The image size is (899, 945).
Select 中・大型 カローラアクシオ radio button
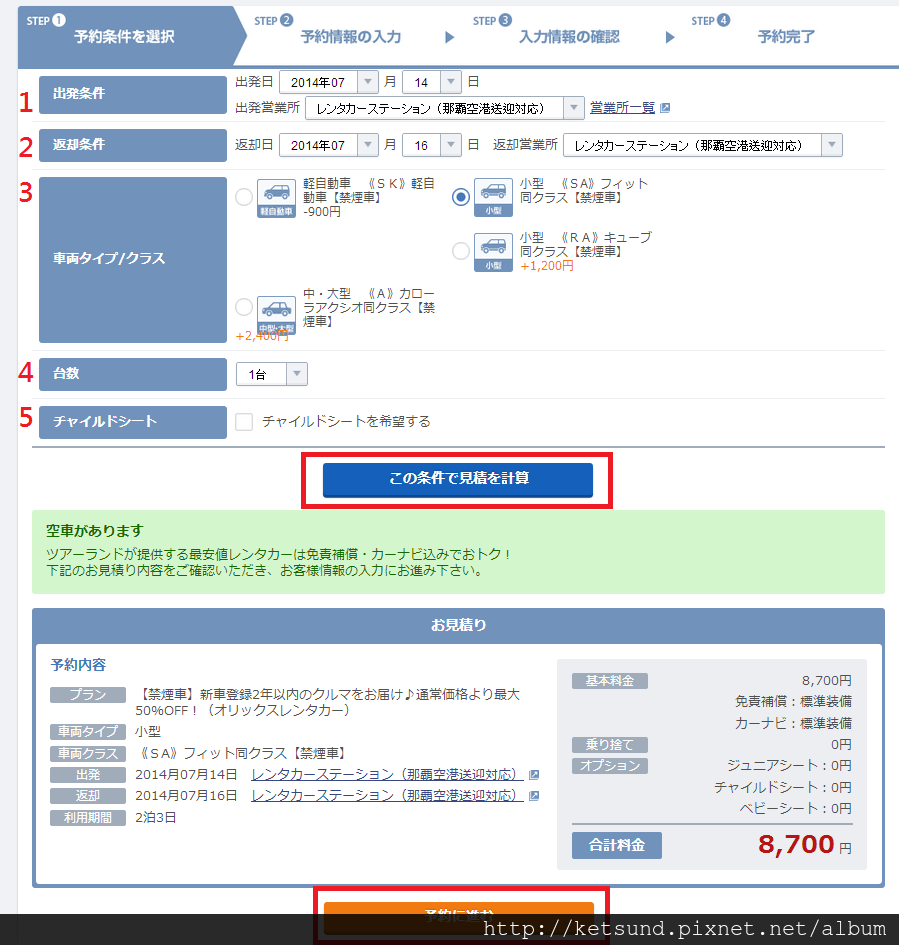[x=244, y=307]
